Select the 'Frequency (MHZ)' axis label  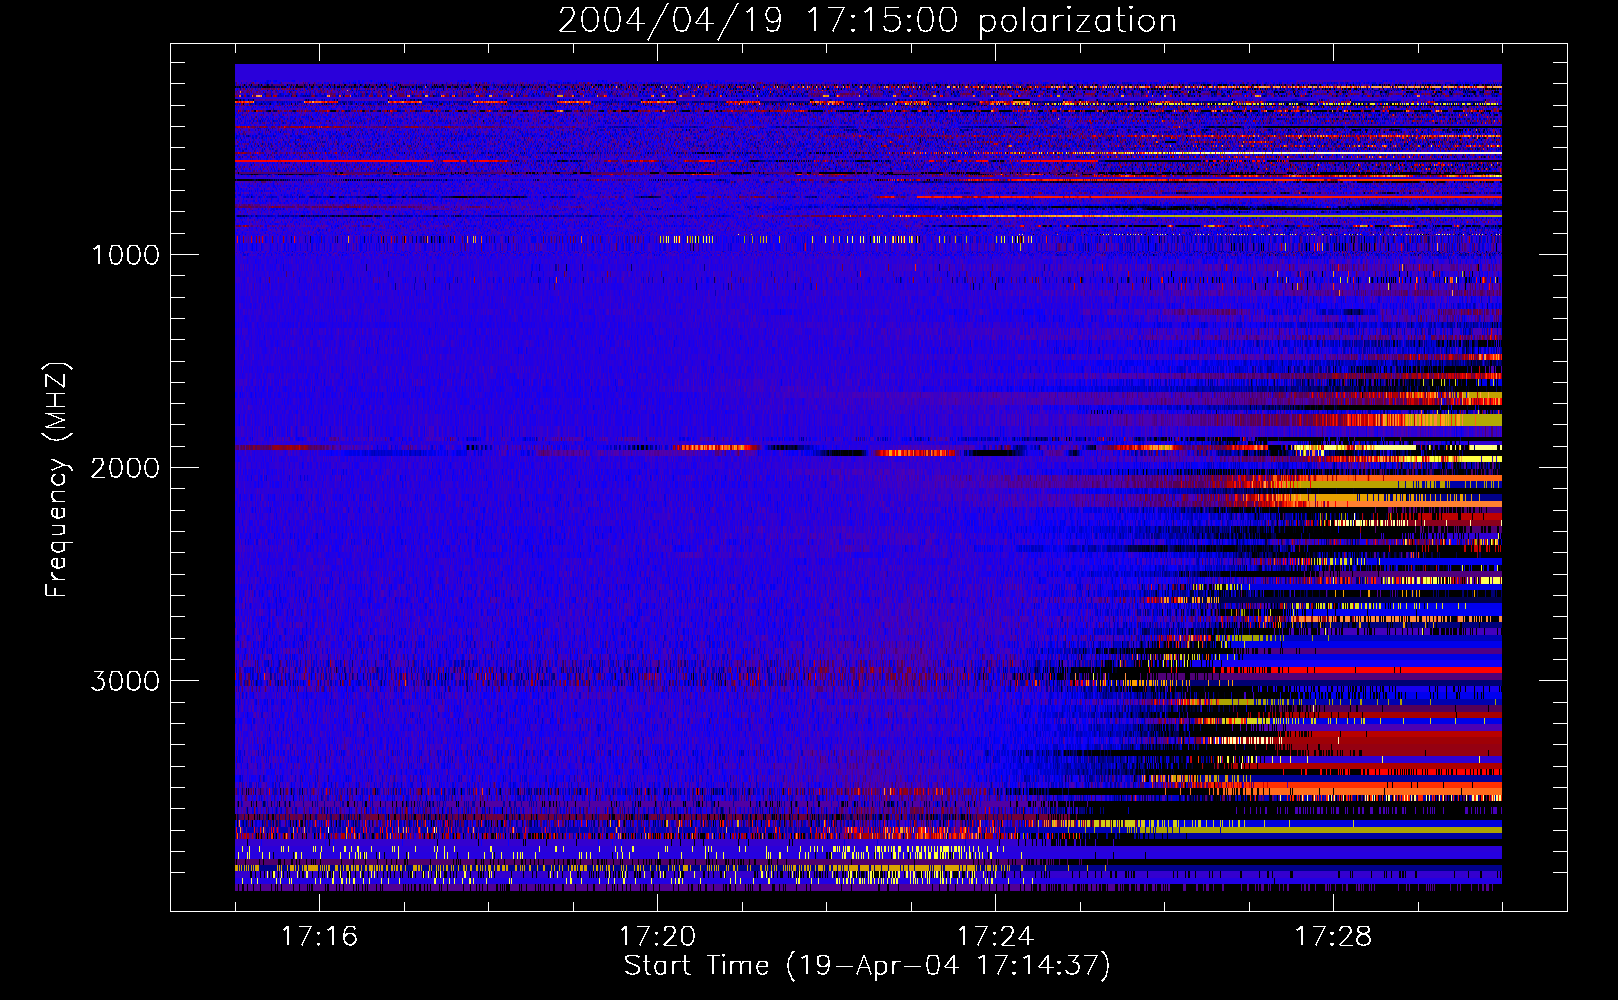point(57,480)
